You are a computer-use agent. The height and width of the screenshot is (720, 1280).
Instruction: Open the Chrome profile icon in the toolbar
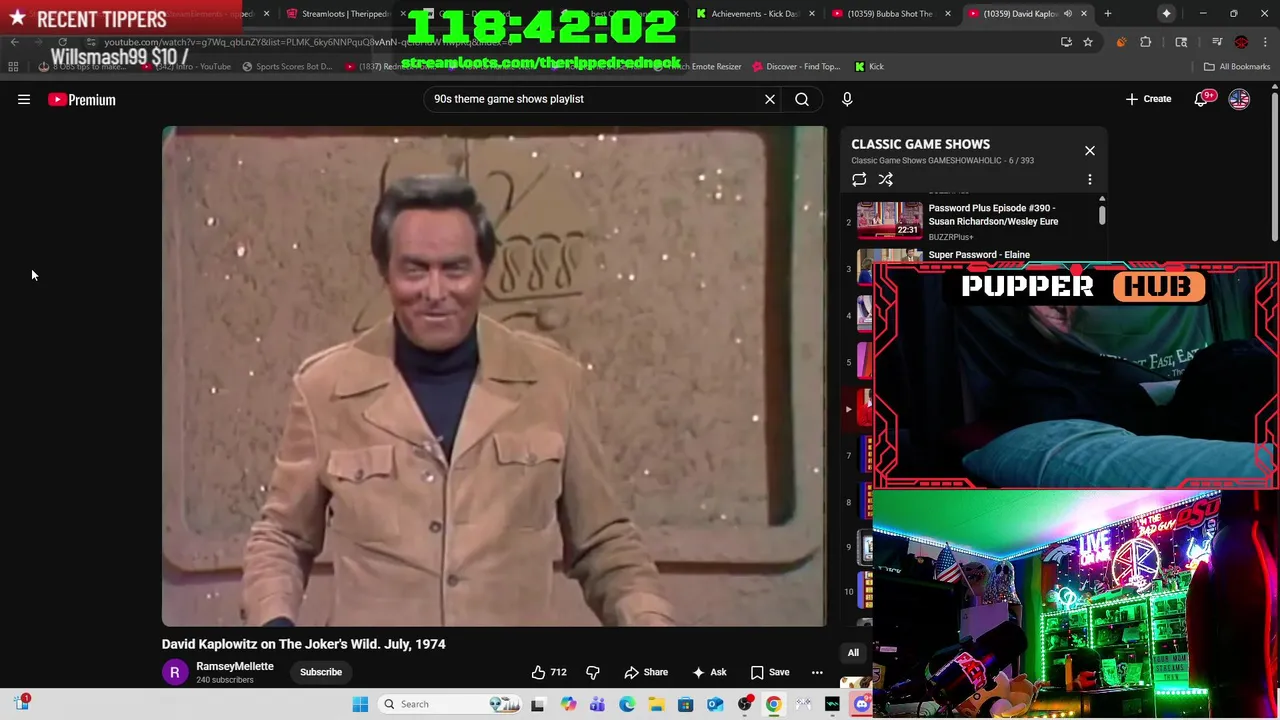pyautogui.click(x=1241, y=42)
